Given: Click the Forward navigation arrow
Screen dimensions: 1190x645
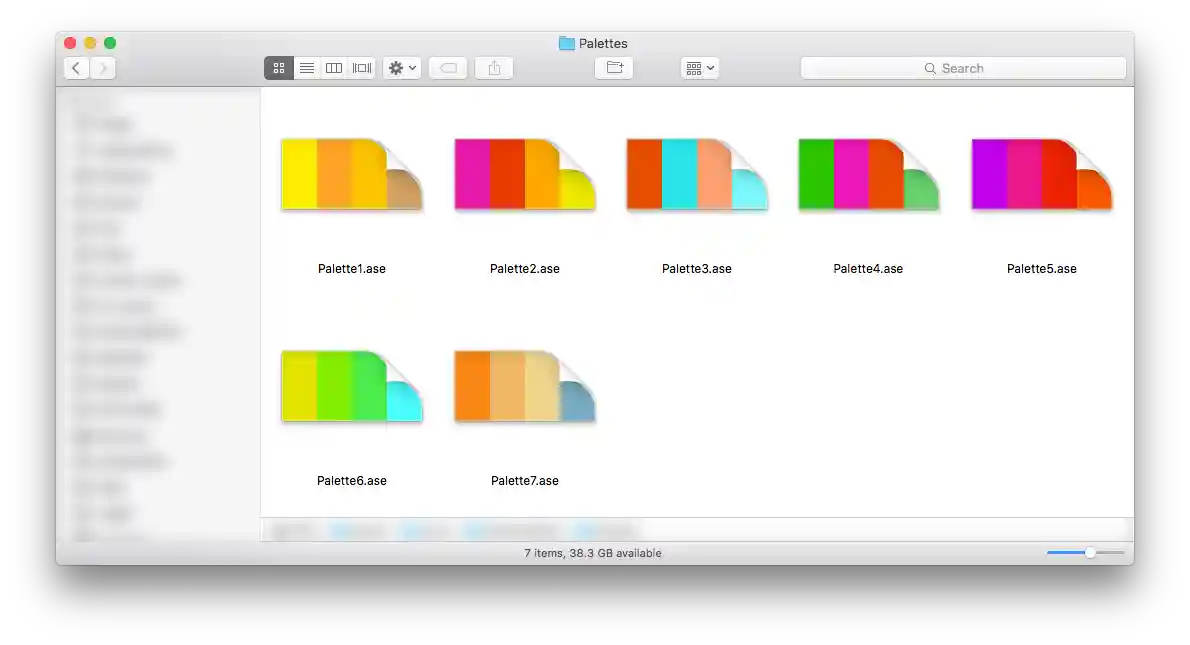Looking at the screenshot, I should [x=103, y=68].
